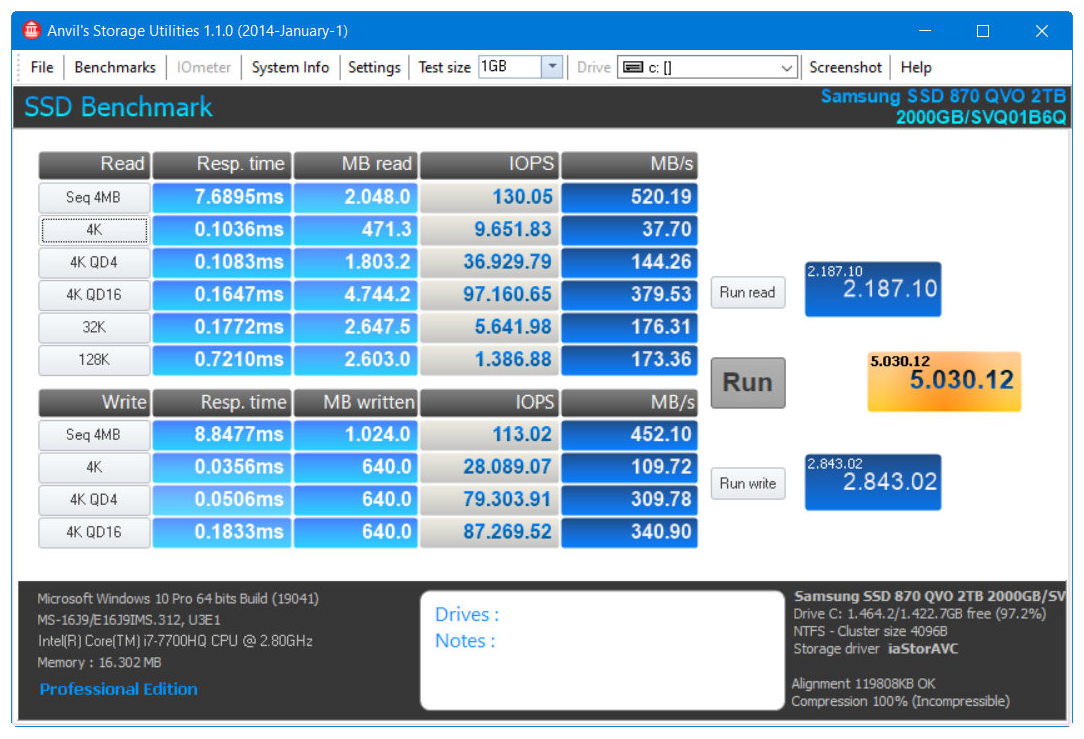Click the read 4K QD16 test button

pos(94,295)
